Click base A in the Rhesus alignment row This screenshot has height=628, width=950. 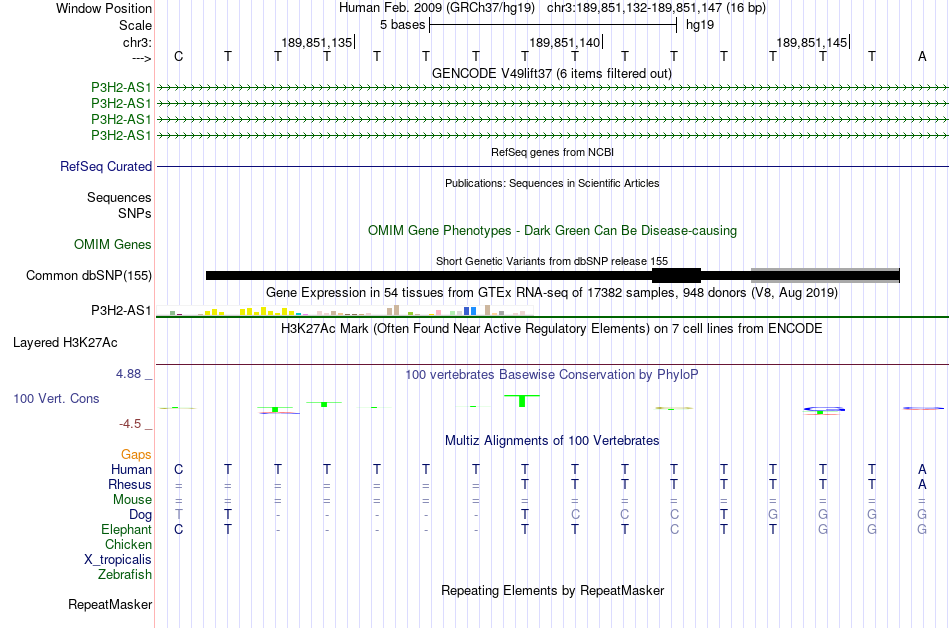pyautogui.click(x=922, y=484)
